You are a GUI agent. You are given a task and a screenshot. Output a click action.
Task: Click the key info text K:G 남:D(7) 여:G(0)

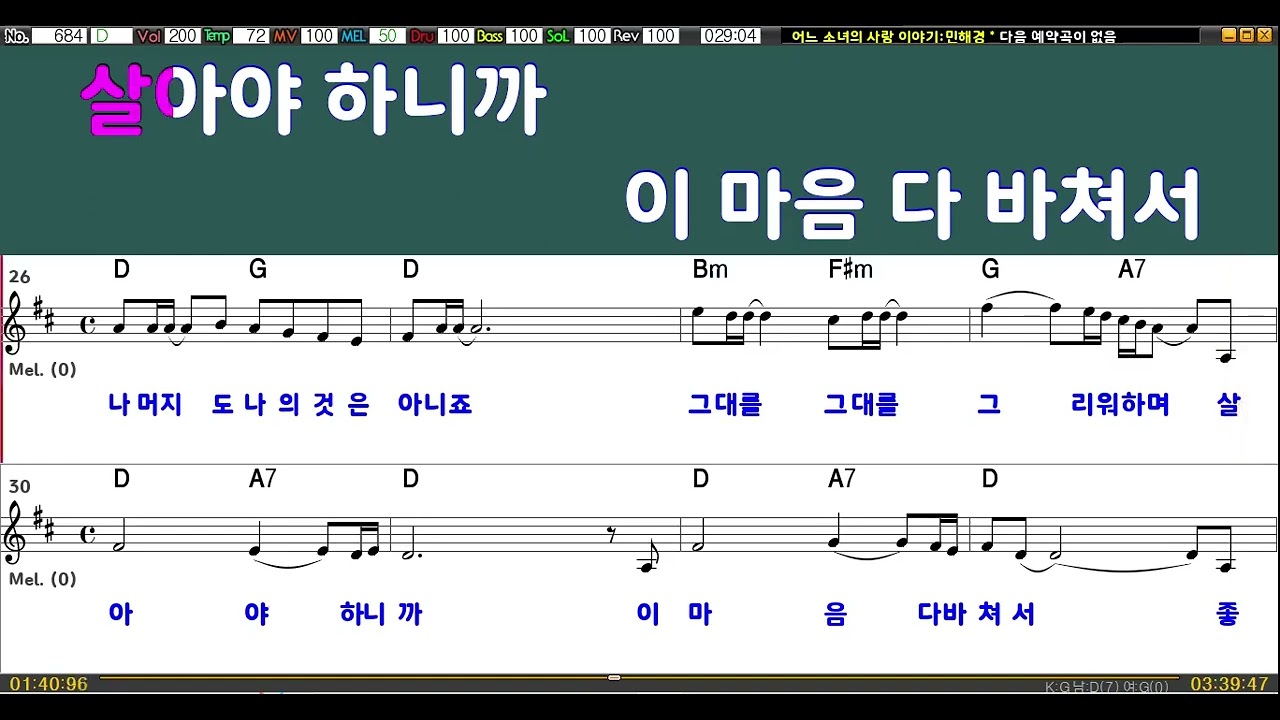[1107, 687]
